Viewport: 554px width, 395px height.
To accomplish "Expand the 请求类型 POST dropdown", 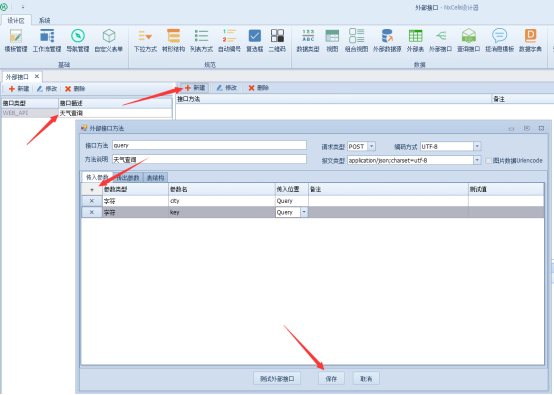I will pyautogui.click(x=372, y=146).
